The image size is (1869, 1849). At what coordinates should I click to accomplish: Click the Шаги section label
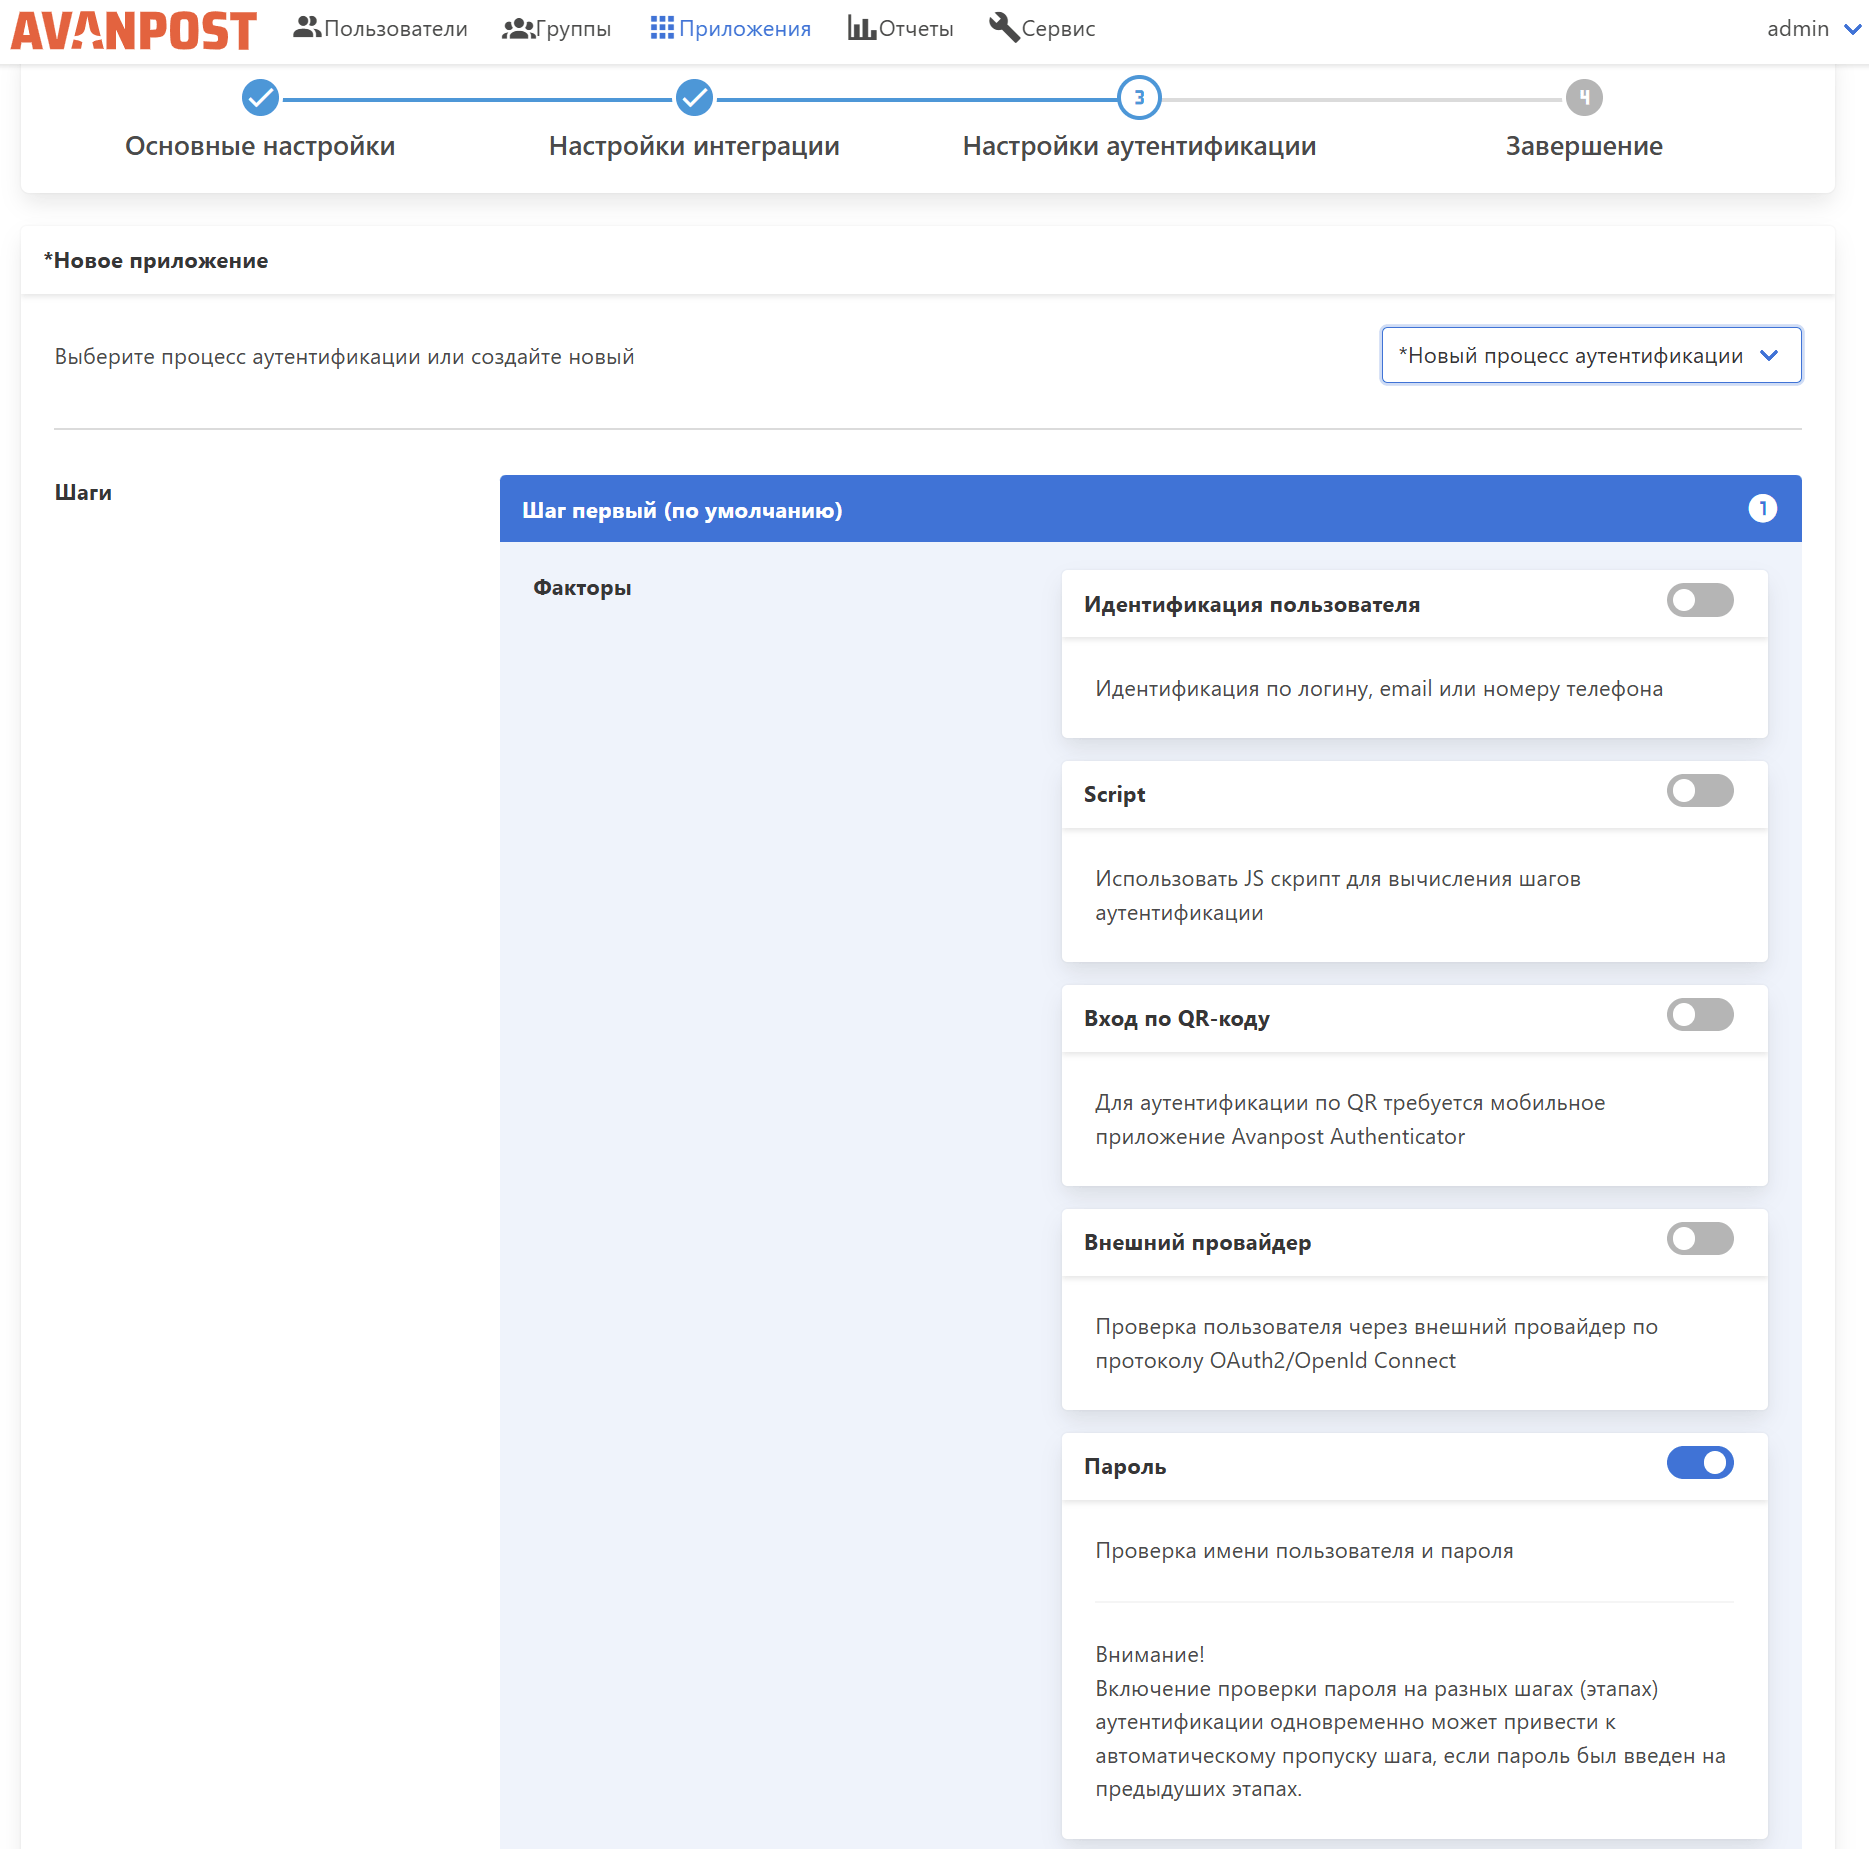point(83,492)
